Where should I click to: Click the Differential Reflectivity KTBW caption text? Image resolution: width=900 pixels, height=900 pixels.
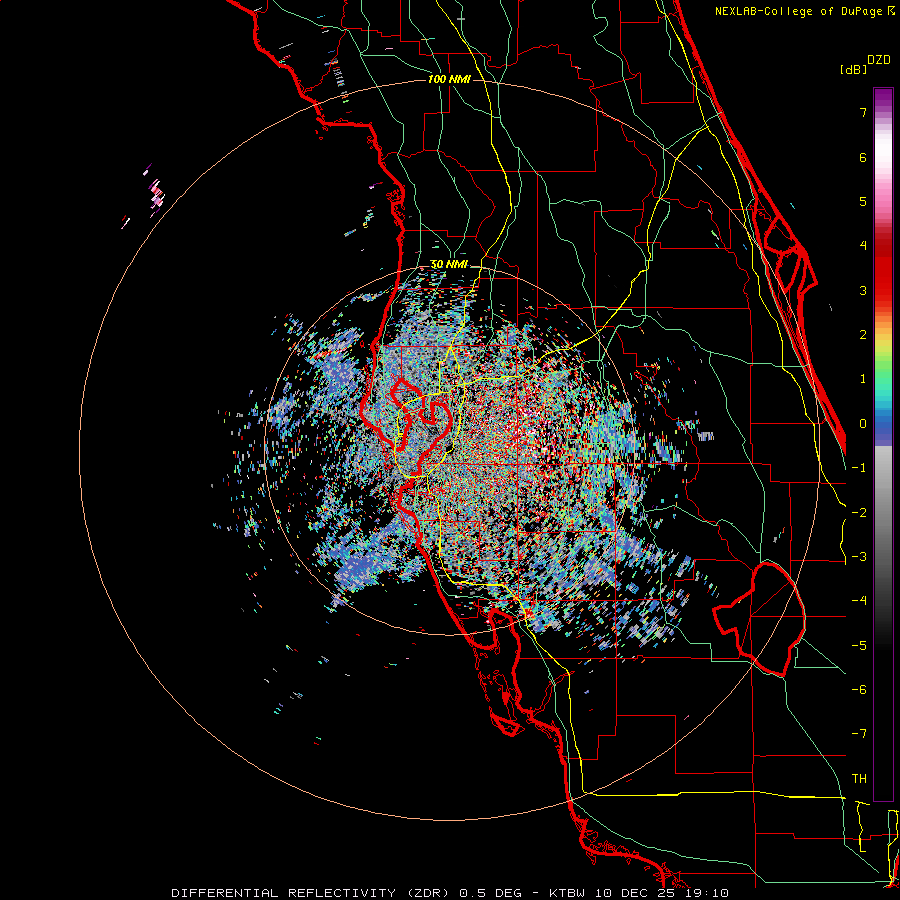[x=450, y=893]
